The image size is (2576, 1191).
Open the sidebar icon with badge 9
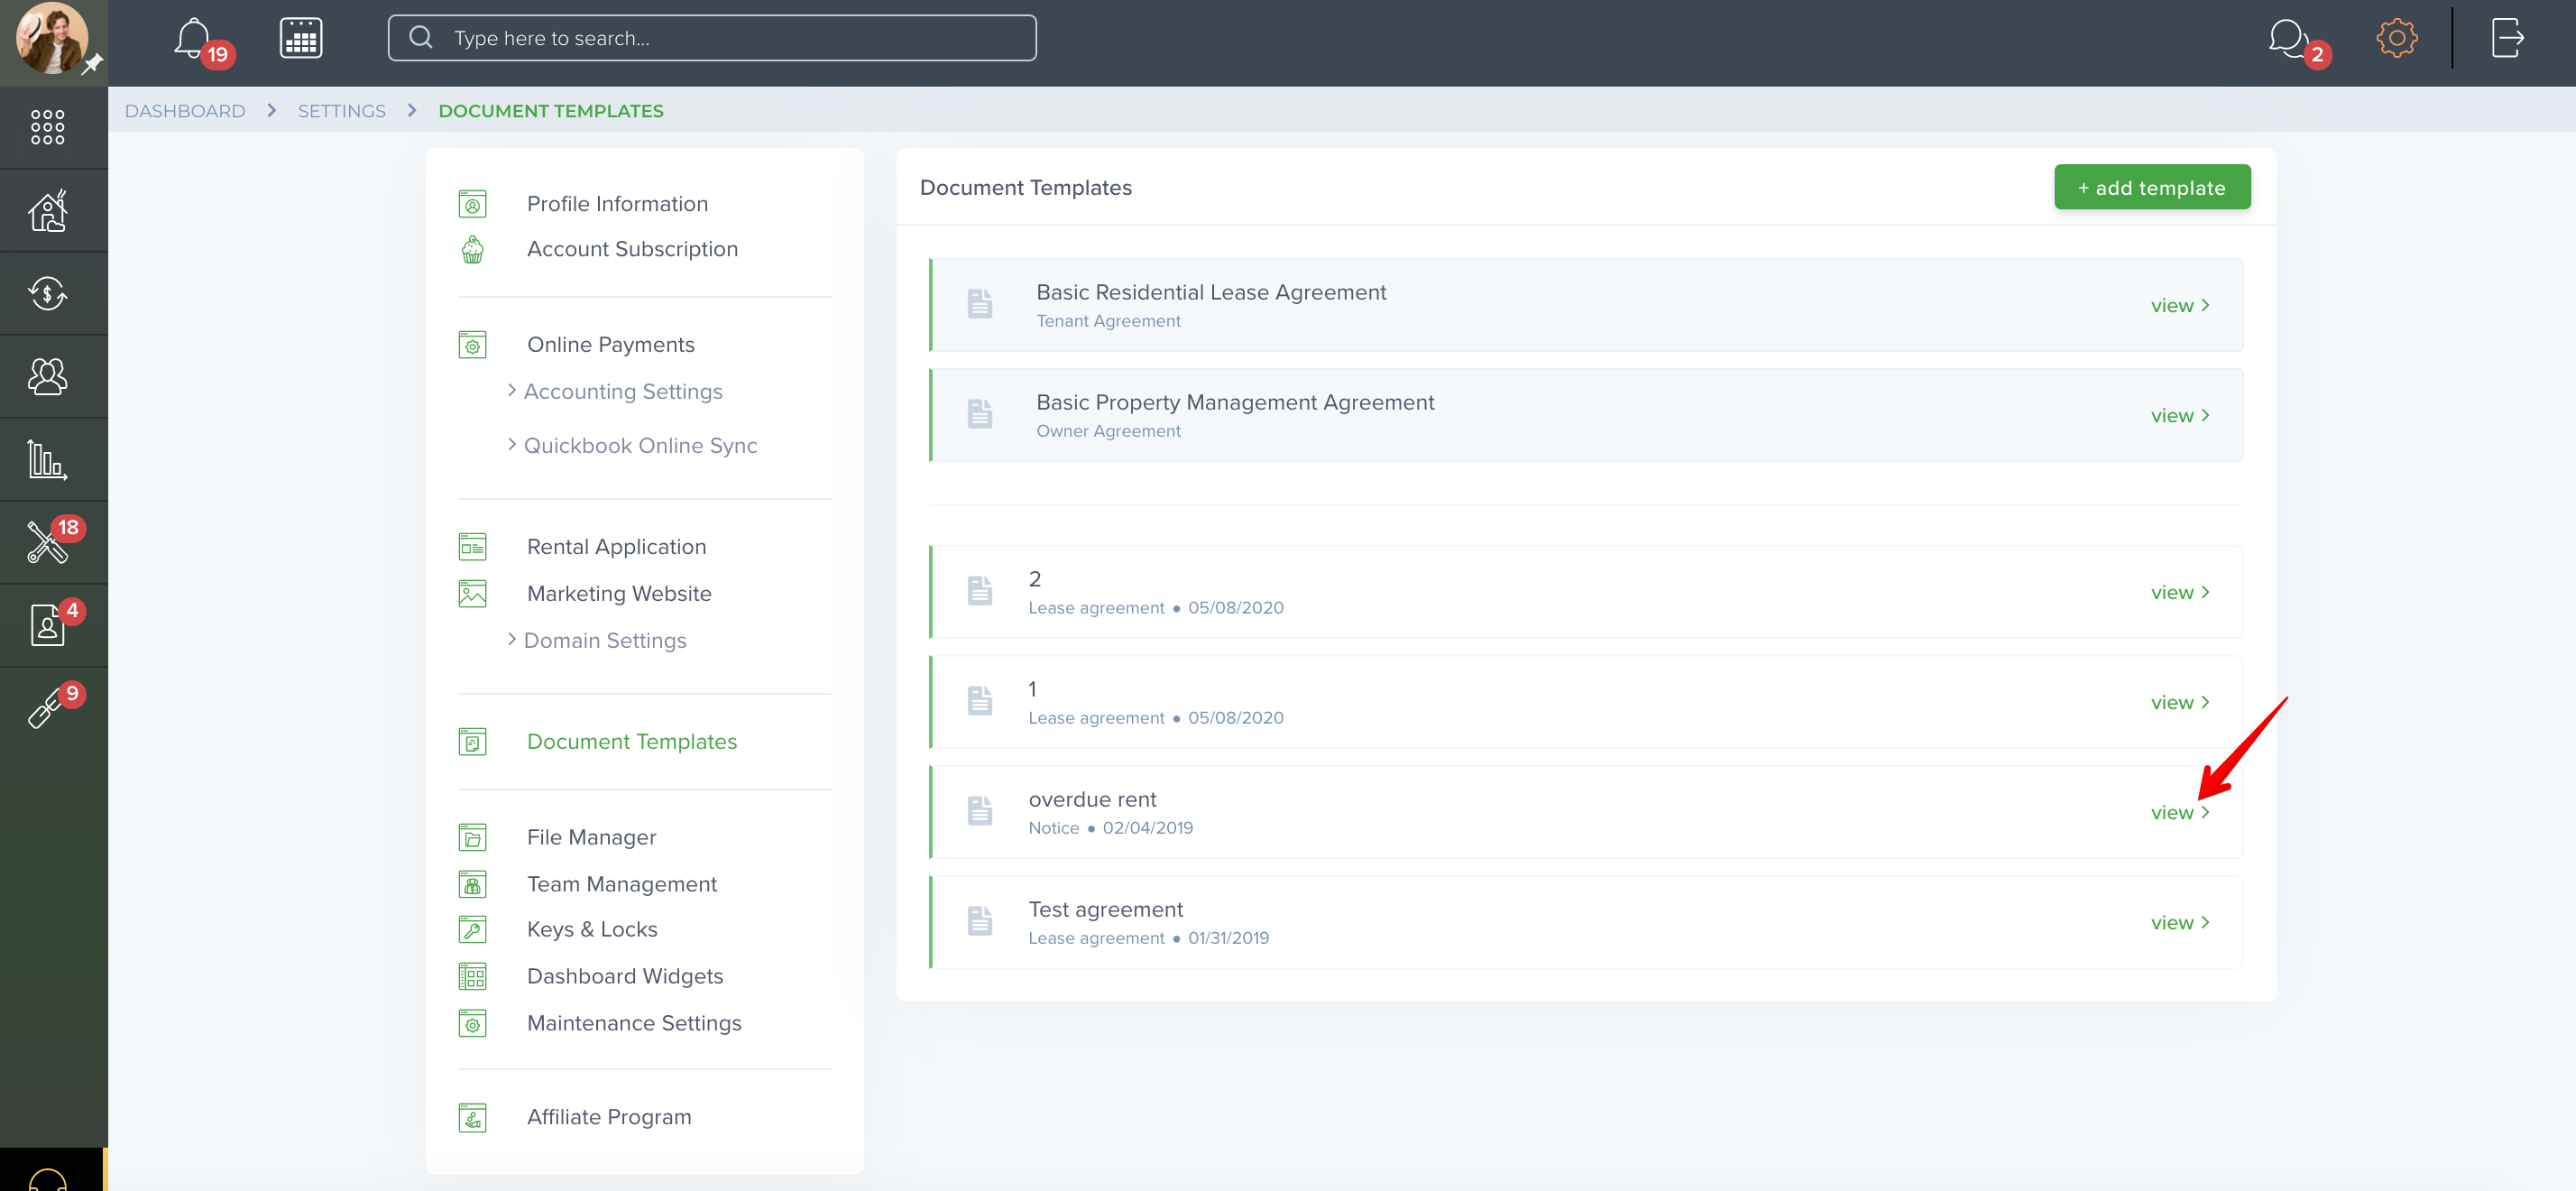point(45,709)
